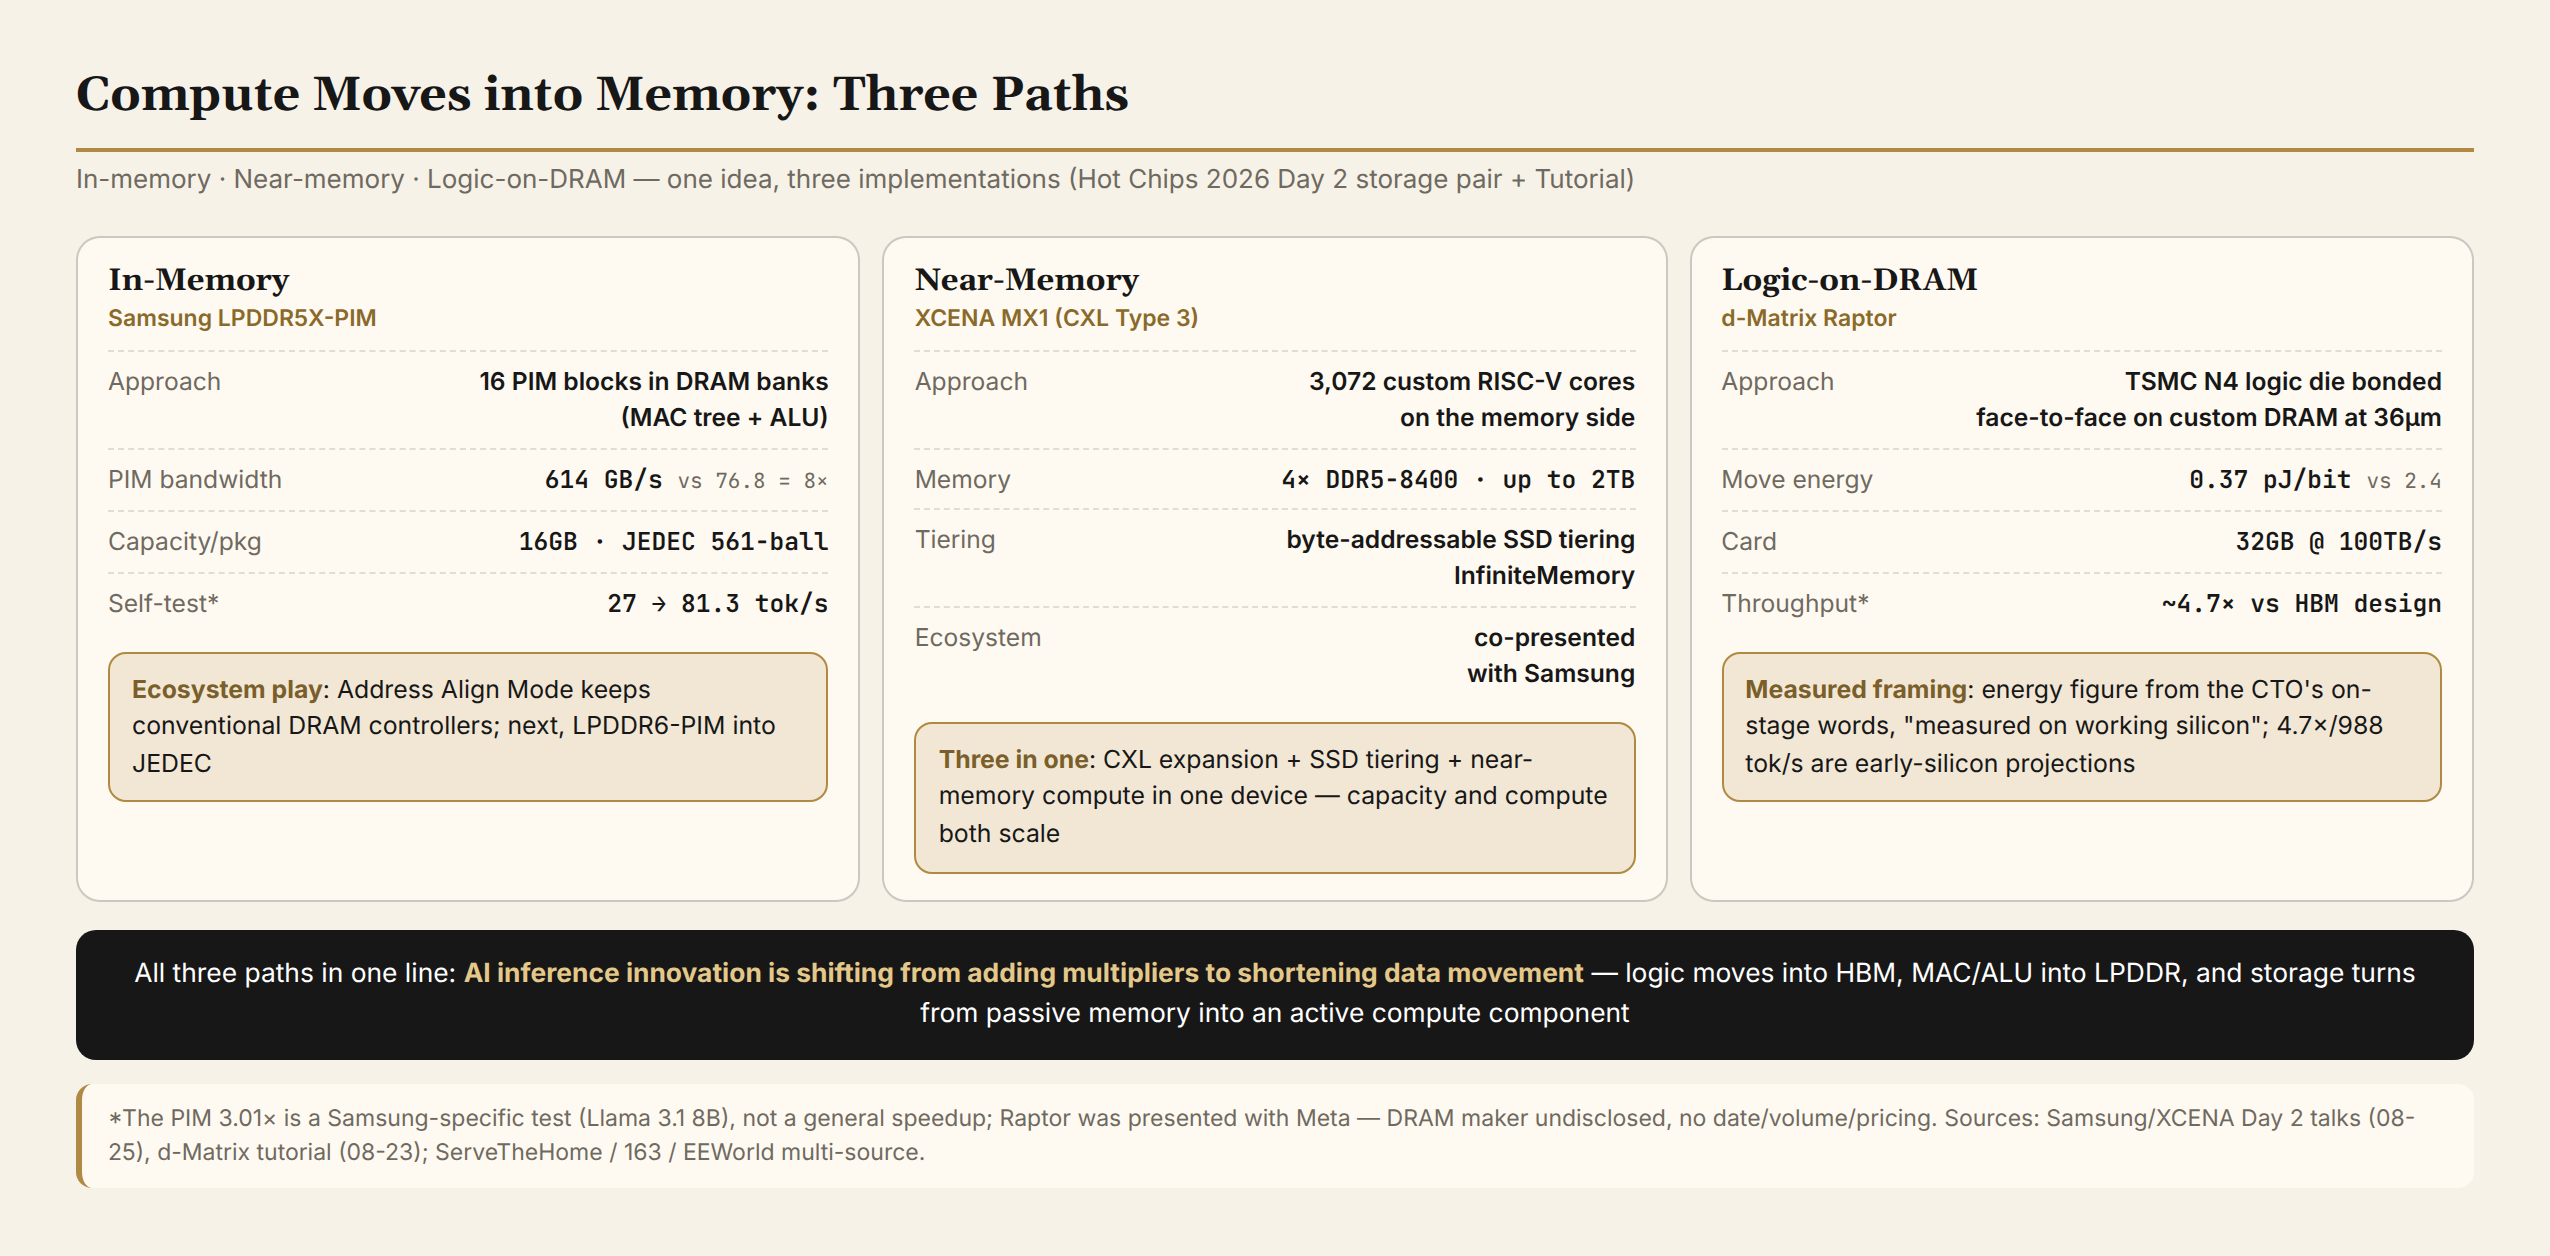Click 'Approach' label in Logic-on-DRAM card
The width and height of the screenshot is (2550, 1256).
click(x=1777, y=381)
